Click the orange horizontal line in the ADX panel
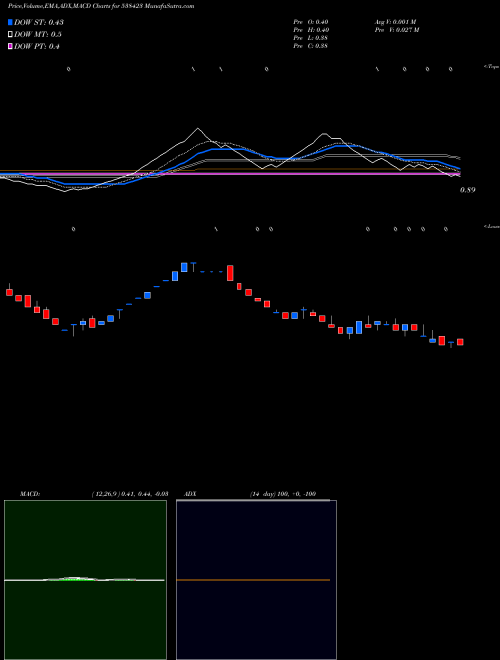This screenshot has height=660, width=500. (x=253, y=580)
